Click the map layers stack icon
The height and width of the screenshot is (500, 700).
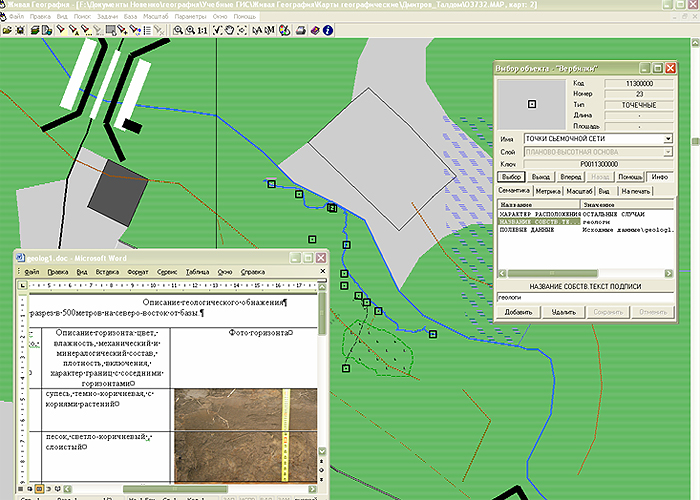click(x=34, y=30)
